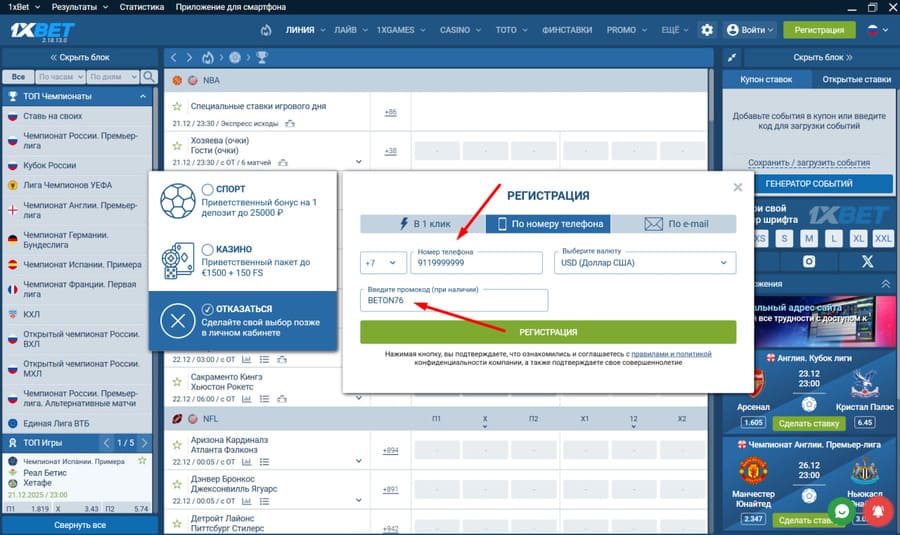Set font size M
This screenshot has width=900, height=535.
(x=809, y=238)
